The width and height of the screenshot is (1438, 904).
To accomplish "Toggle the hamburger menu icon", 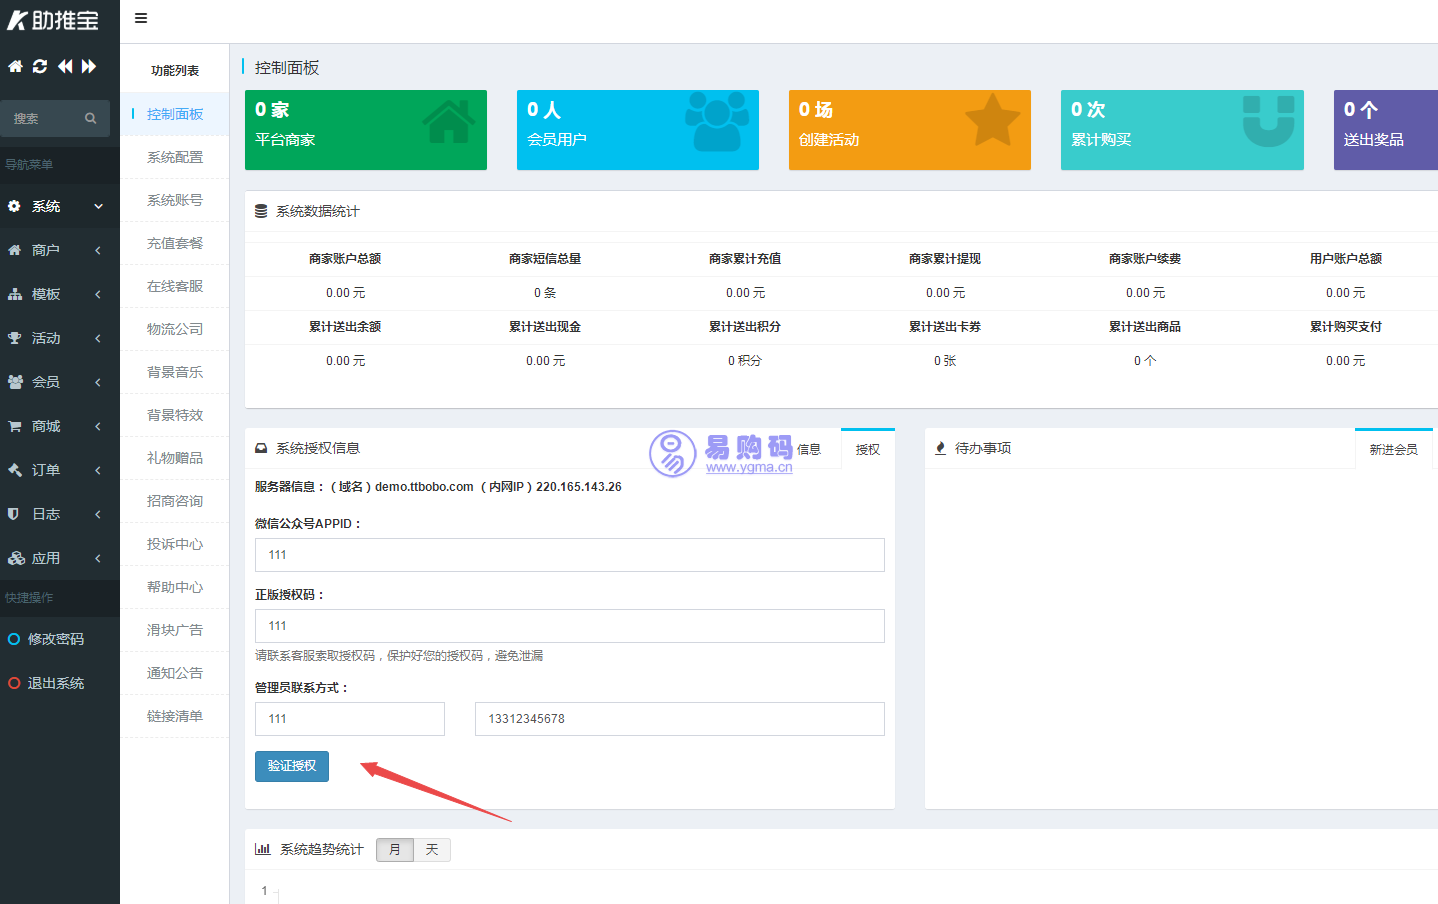I will (x=141, y=18).
